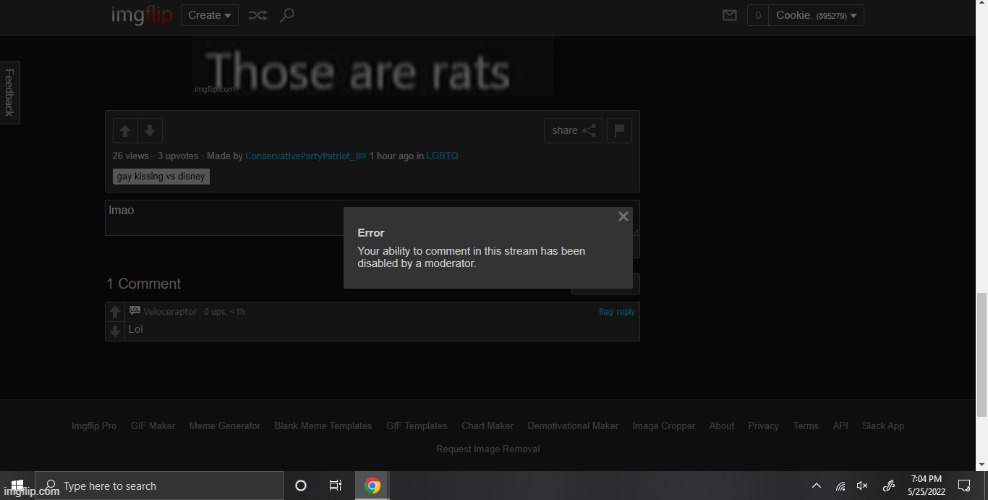Screen dimensions: 988x500
Task: Open Terms footer link
Action: point(805,426)
